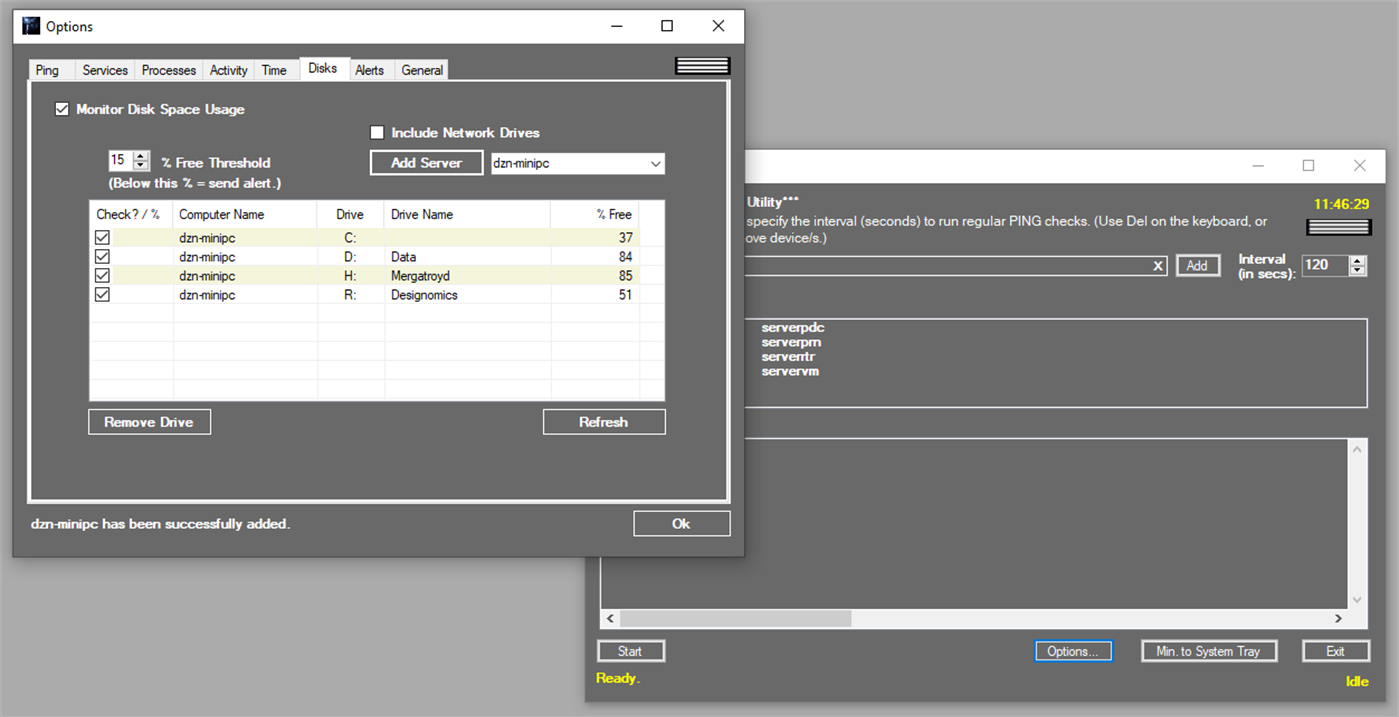1399x717 pixels.
Task: Click the Options window app icon
Action: pos(30,26)
